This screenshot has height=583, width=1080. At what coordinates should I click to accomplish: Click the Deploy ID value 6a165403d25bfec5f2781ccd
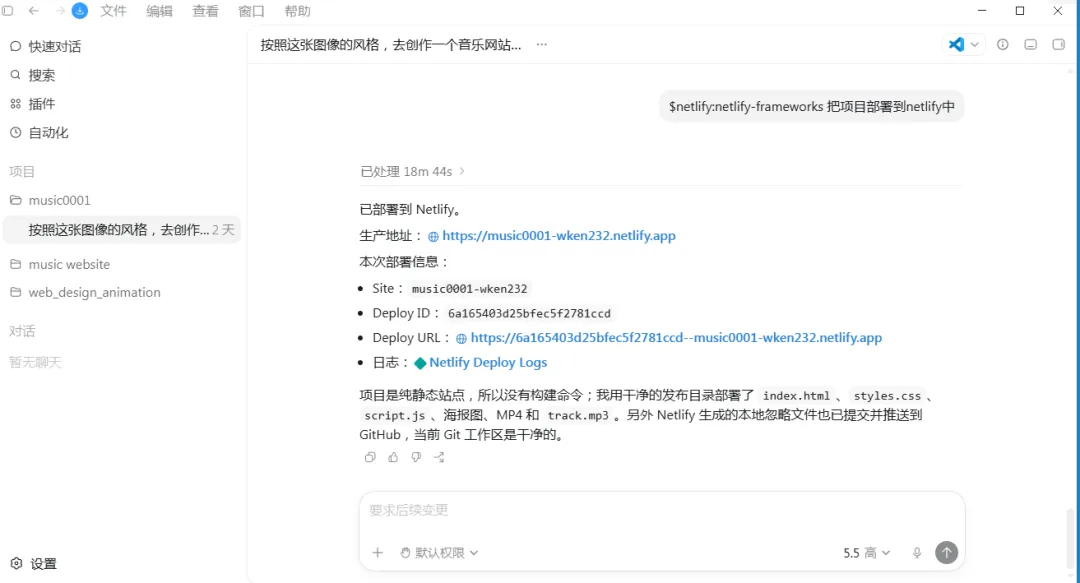coord(529,314)
